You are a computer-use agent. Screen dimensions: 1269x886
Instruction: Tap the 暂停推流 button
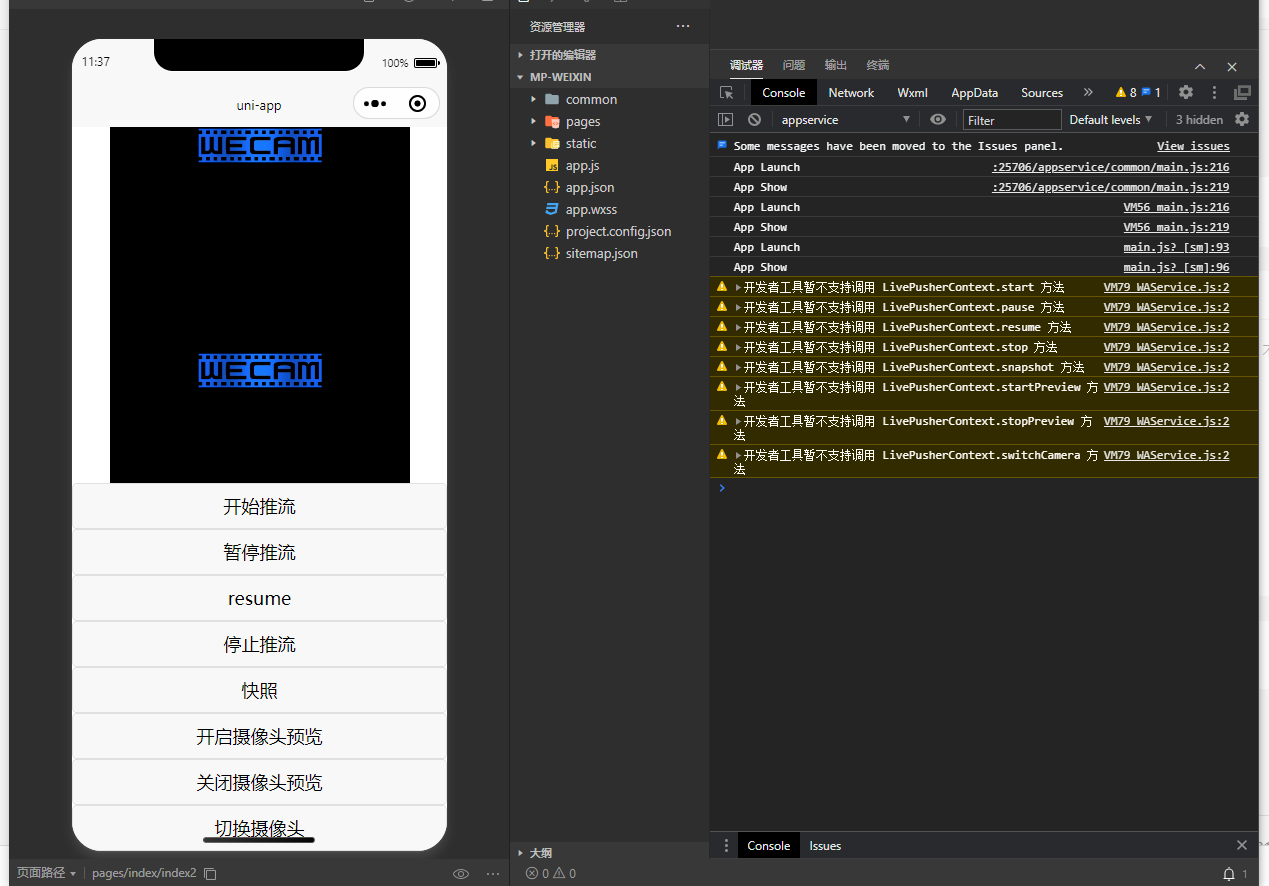(x=259, y=552)
